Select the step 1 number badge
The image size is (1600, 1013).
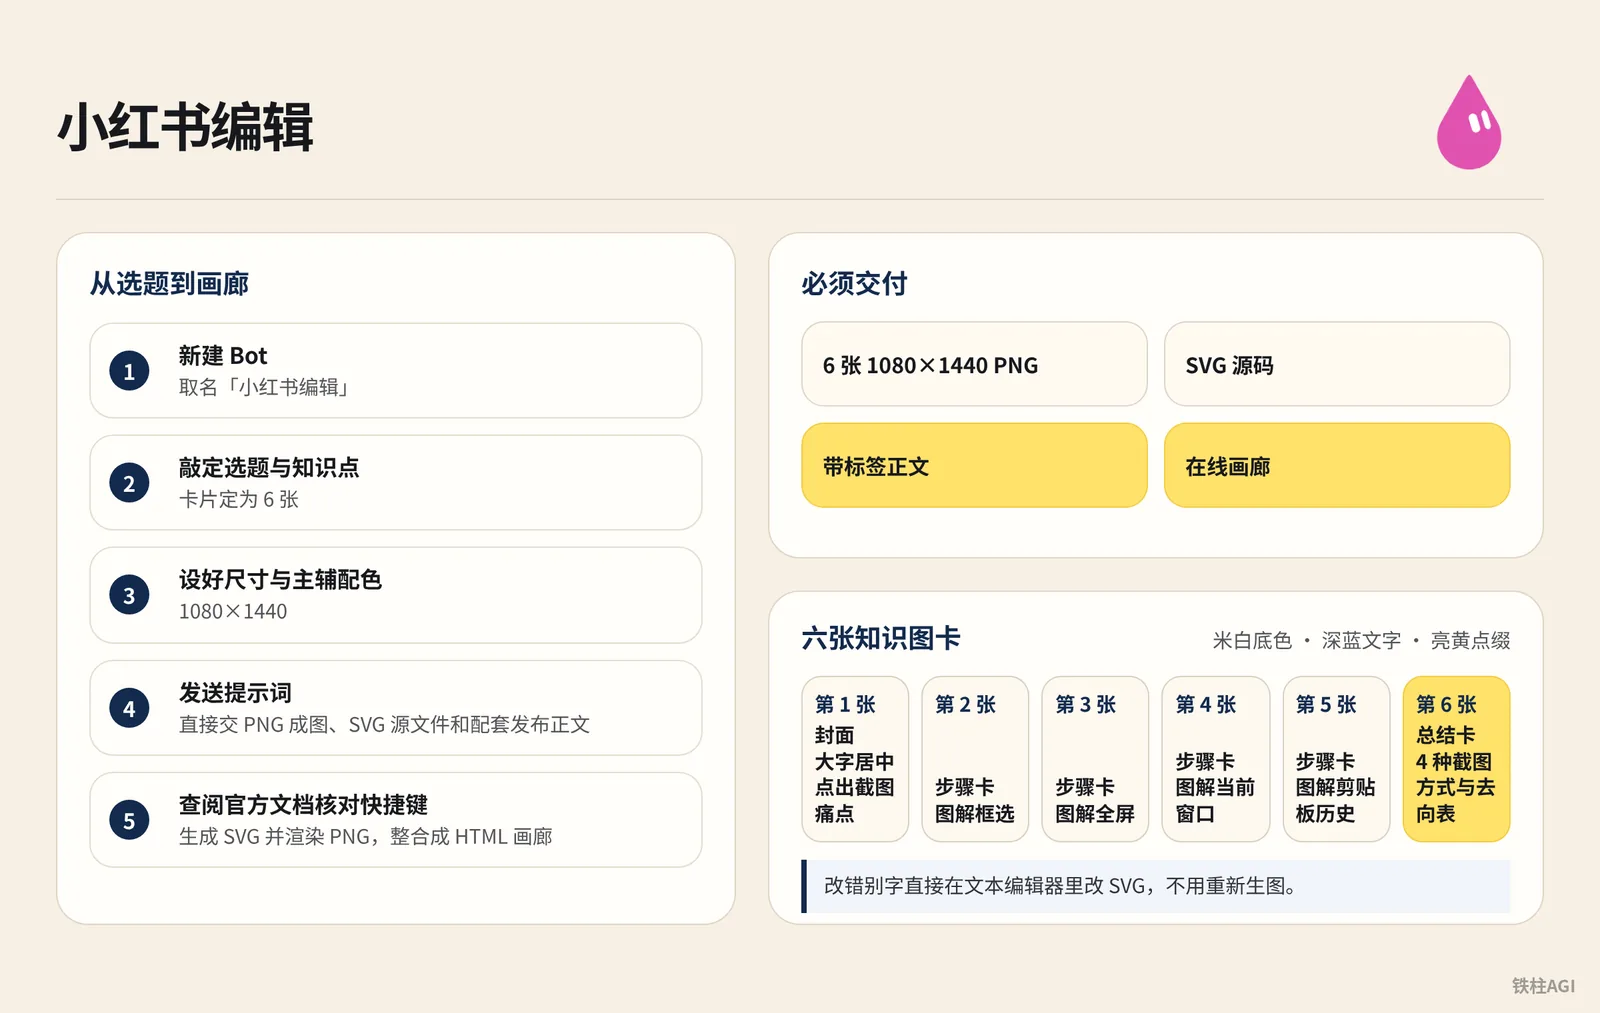pos(129,371)
